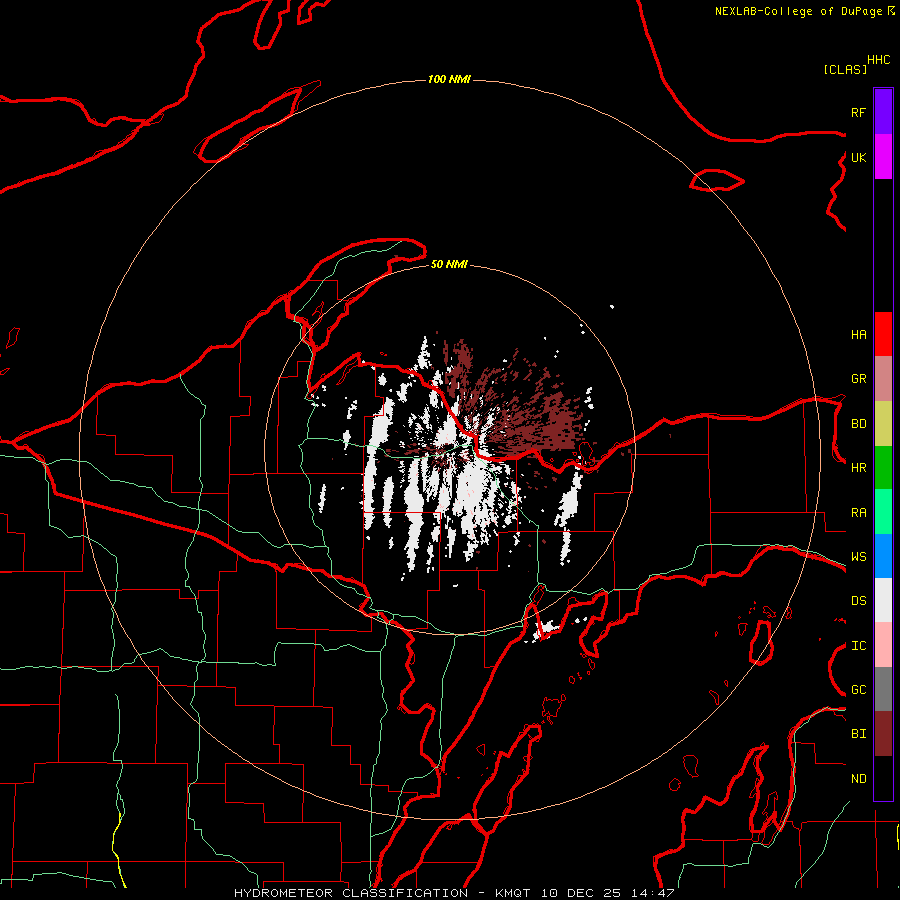Click the 50 NMI range ring label

coord(449,264)
